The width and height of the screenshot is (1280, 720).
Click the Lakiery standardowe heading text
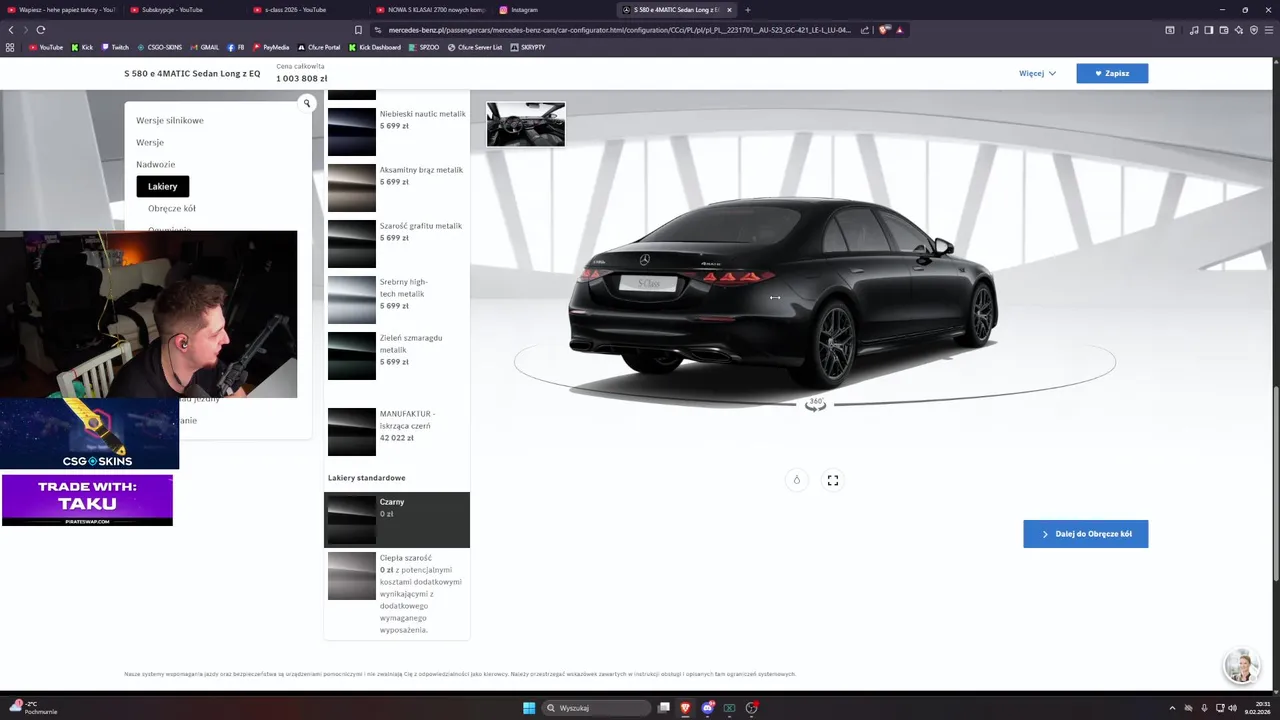(367, 478)
